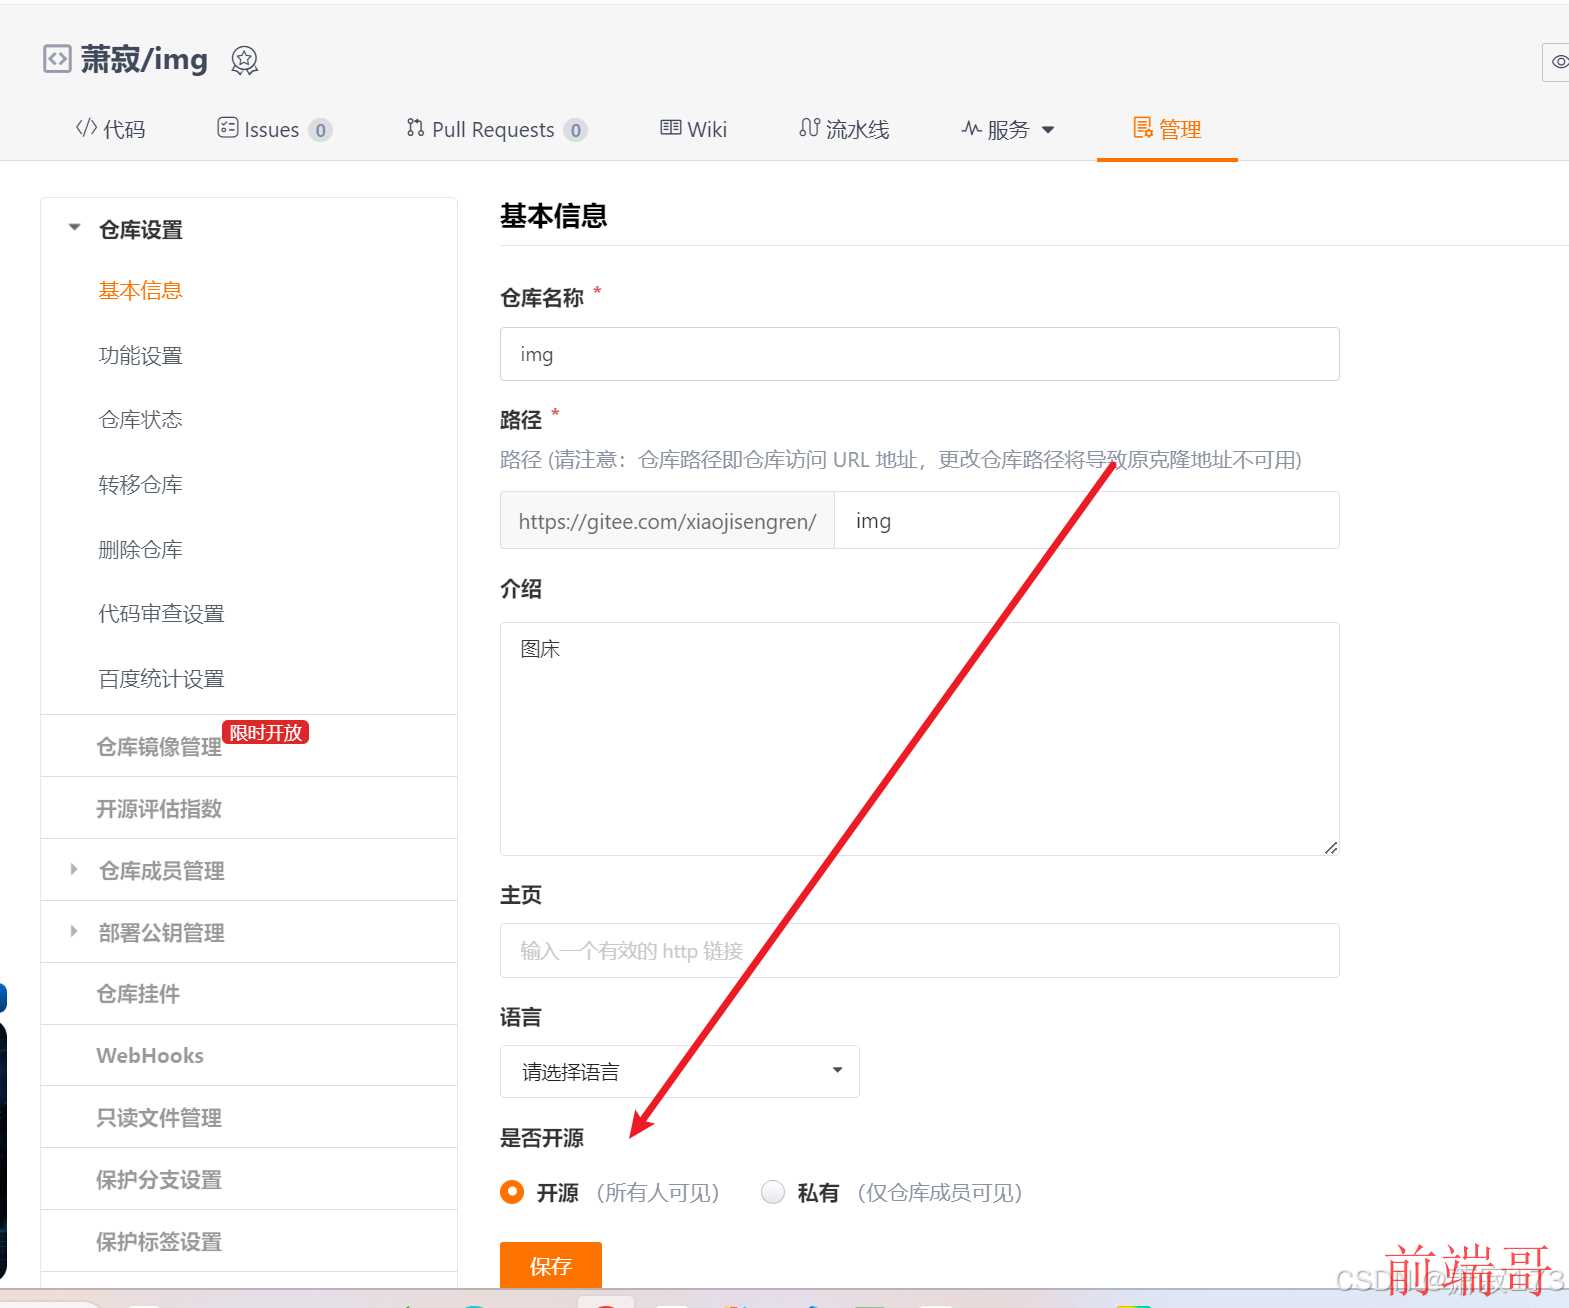Select 基本信息 in the sidebar

(x=140, y=291)
